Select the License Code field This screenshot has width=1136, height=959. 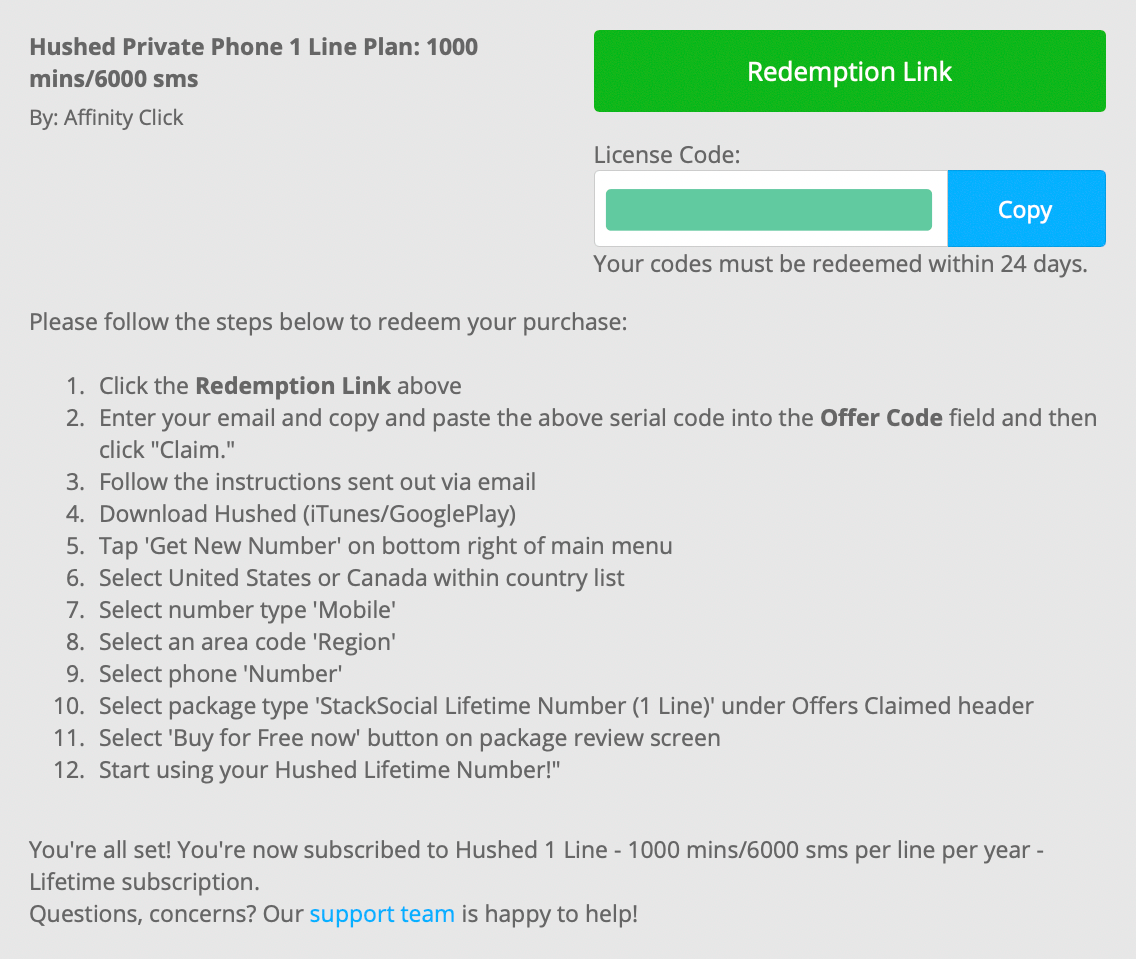tap(771, 209)
